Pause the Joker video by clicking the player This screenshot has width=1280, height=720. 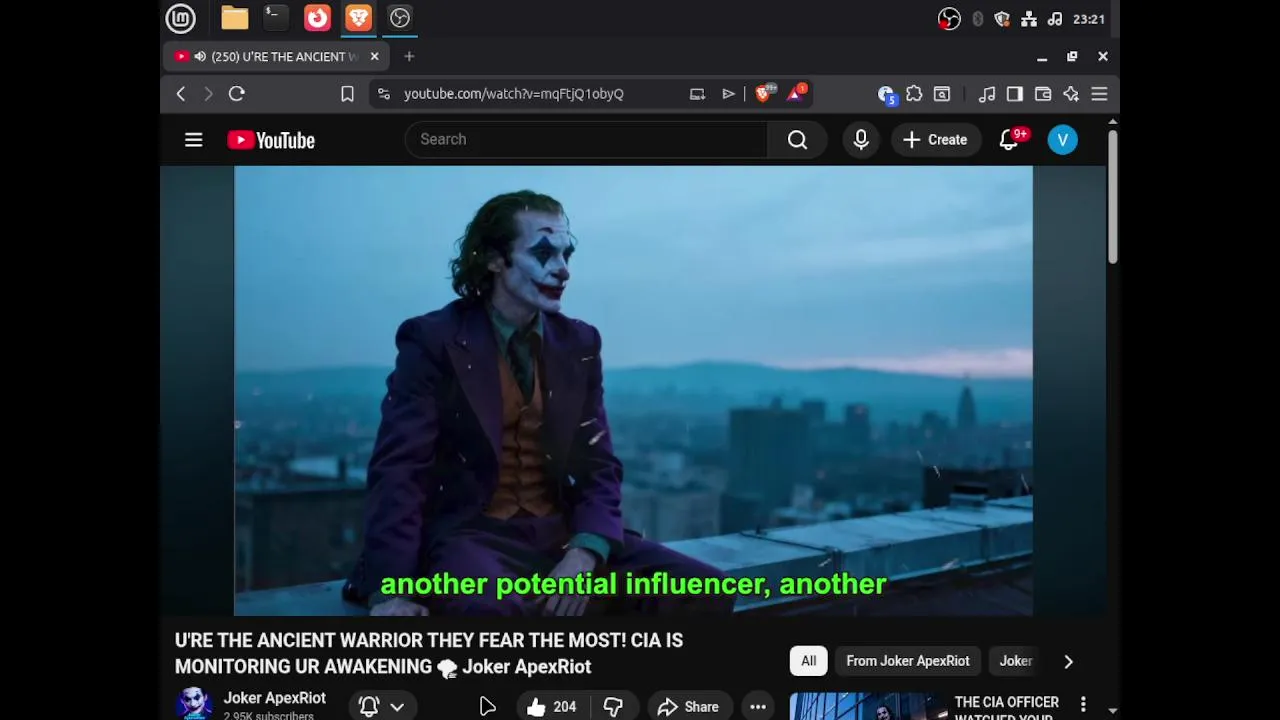point(633,390)
